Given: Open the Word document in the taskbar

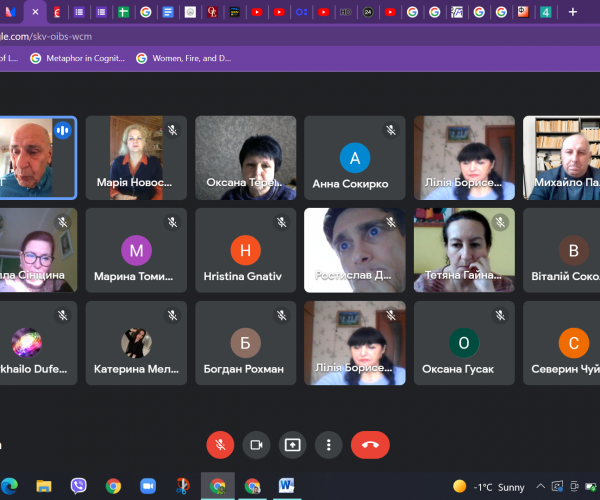Looking at the screenshot, I should [287, 486].
